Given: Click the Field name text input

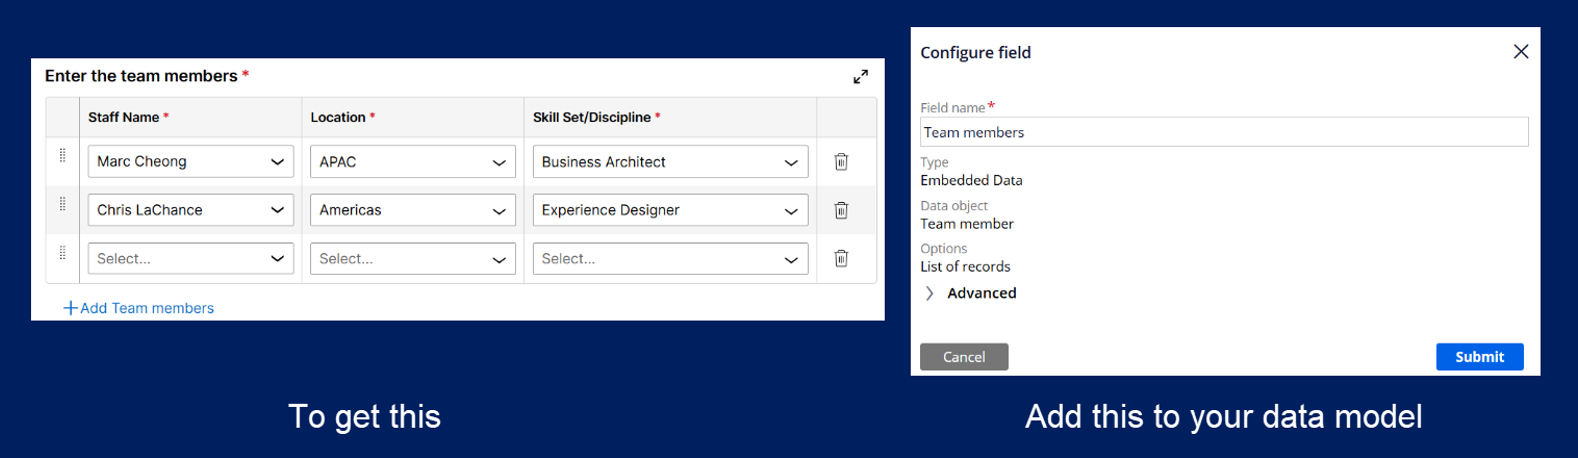Looking at the screenshot, I should tap(1223, 132).
